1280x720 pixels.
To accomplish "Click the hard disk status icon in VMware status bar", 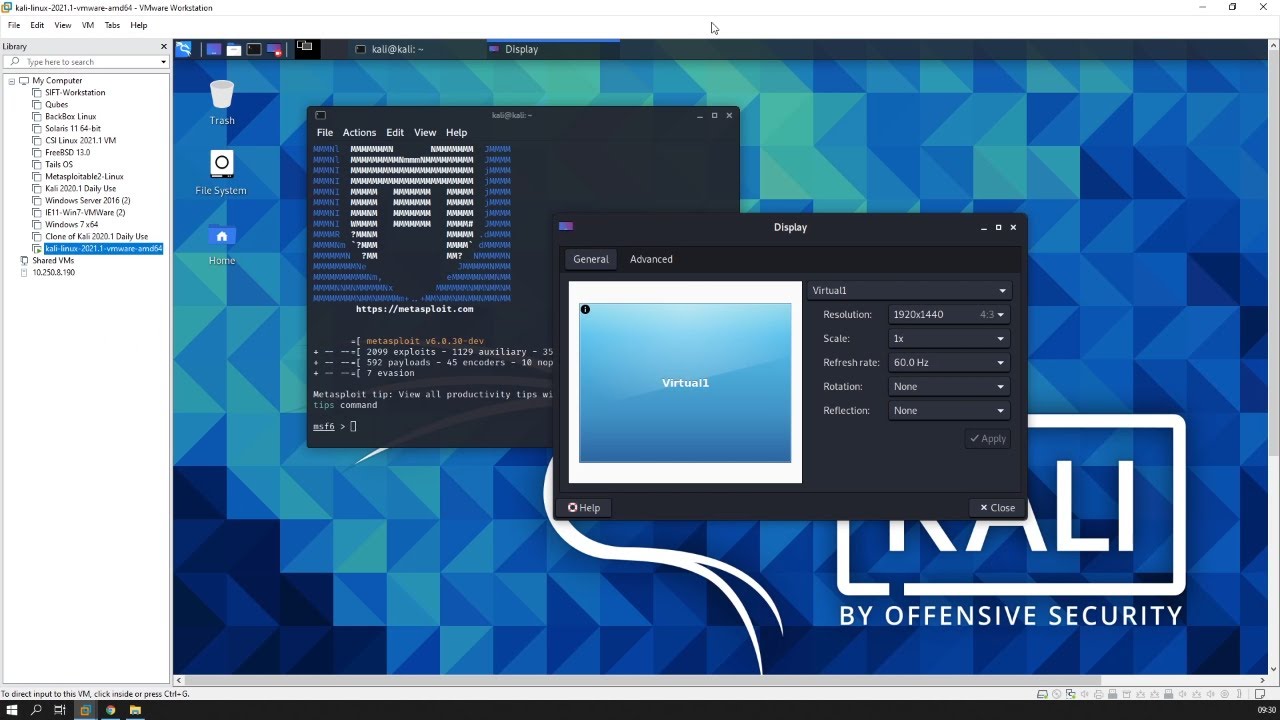I will 1042,694.
